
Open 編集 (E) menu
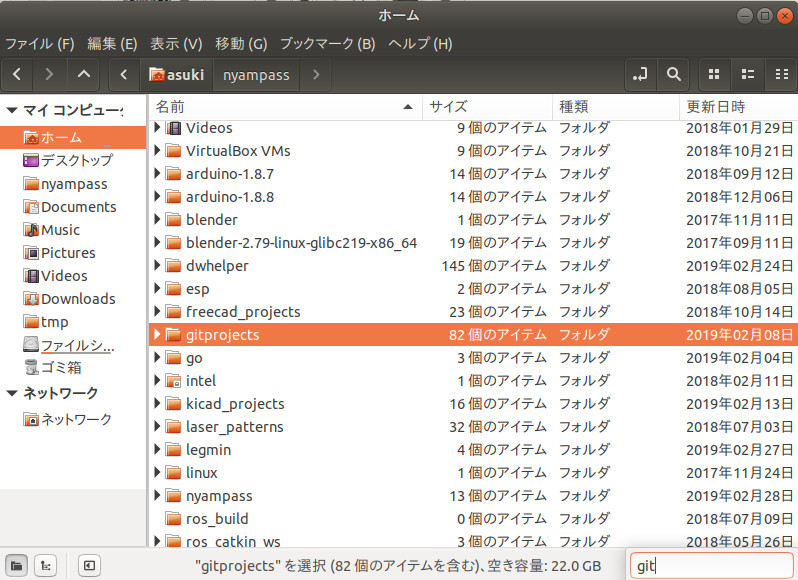tap(112, 44)
